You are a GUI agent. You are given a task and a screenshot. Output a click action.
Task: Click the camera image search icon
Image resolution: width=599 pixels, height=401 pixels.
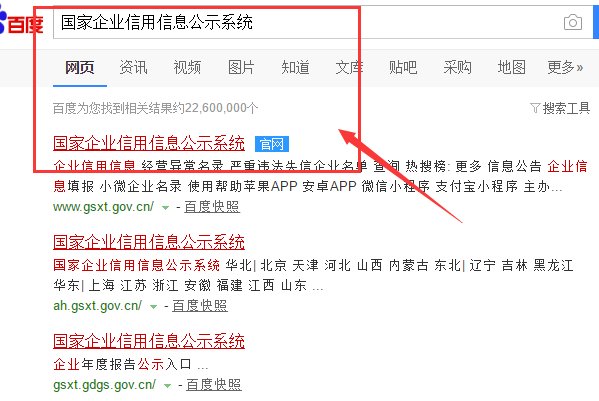coord(573,23)
